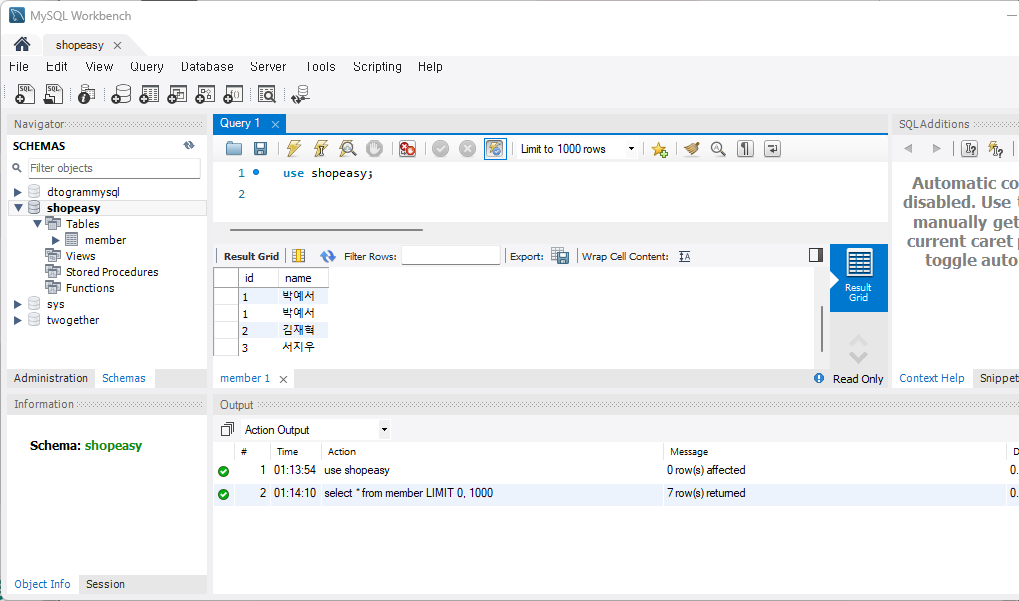Open the Scripting menu

[x=377, y=66]
